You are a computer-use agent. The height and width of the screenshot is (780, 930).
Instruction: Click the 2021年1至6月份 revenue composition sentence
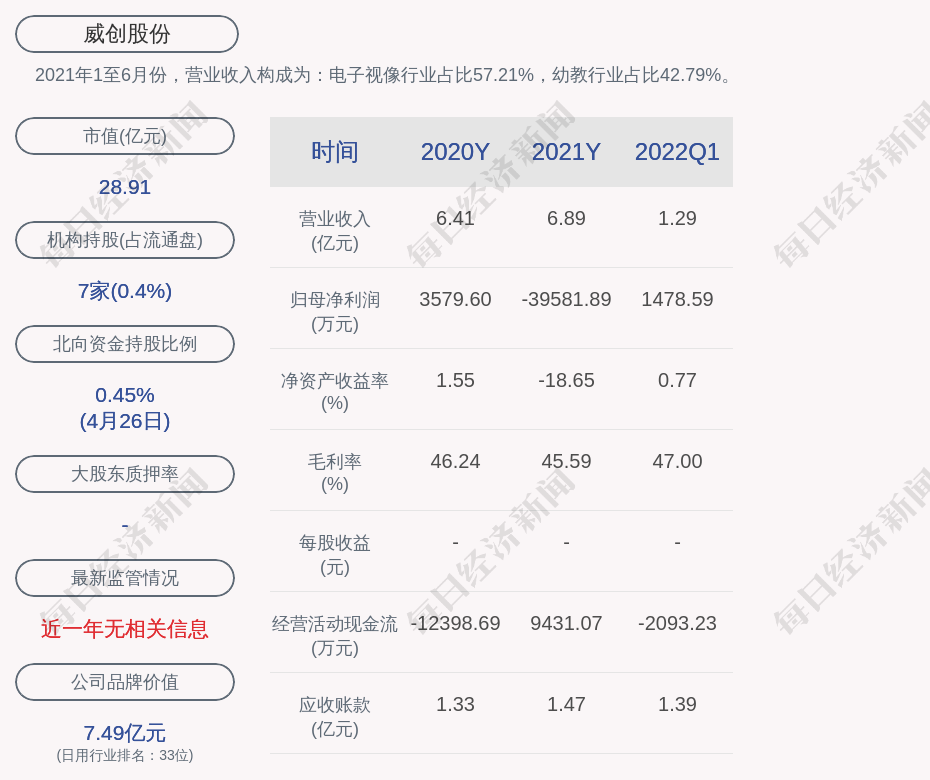386,75
